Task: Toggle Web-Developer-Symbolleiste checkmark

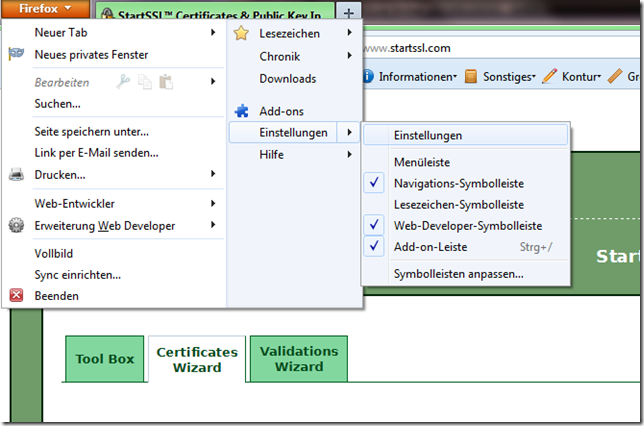Action: 374,225
